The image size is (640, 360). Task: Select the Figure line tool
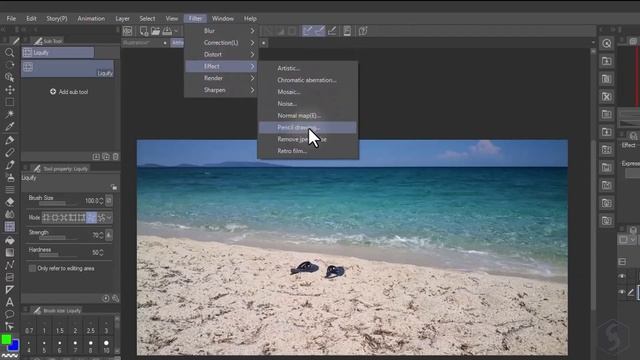tap(9, 265)
